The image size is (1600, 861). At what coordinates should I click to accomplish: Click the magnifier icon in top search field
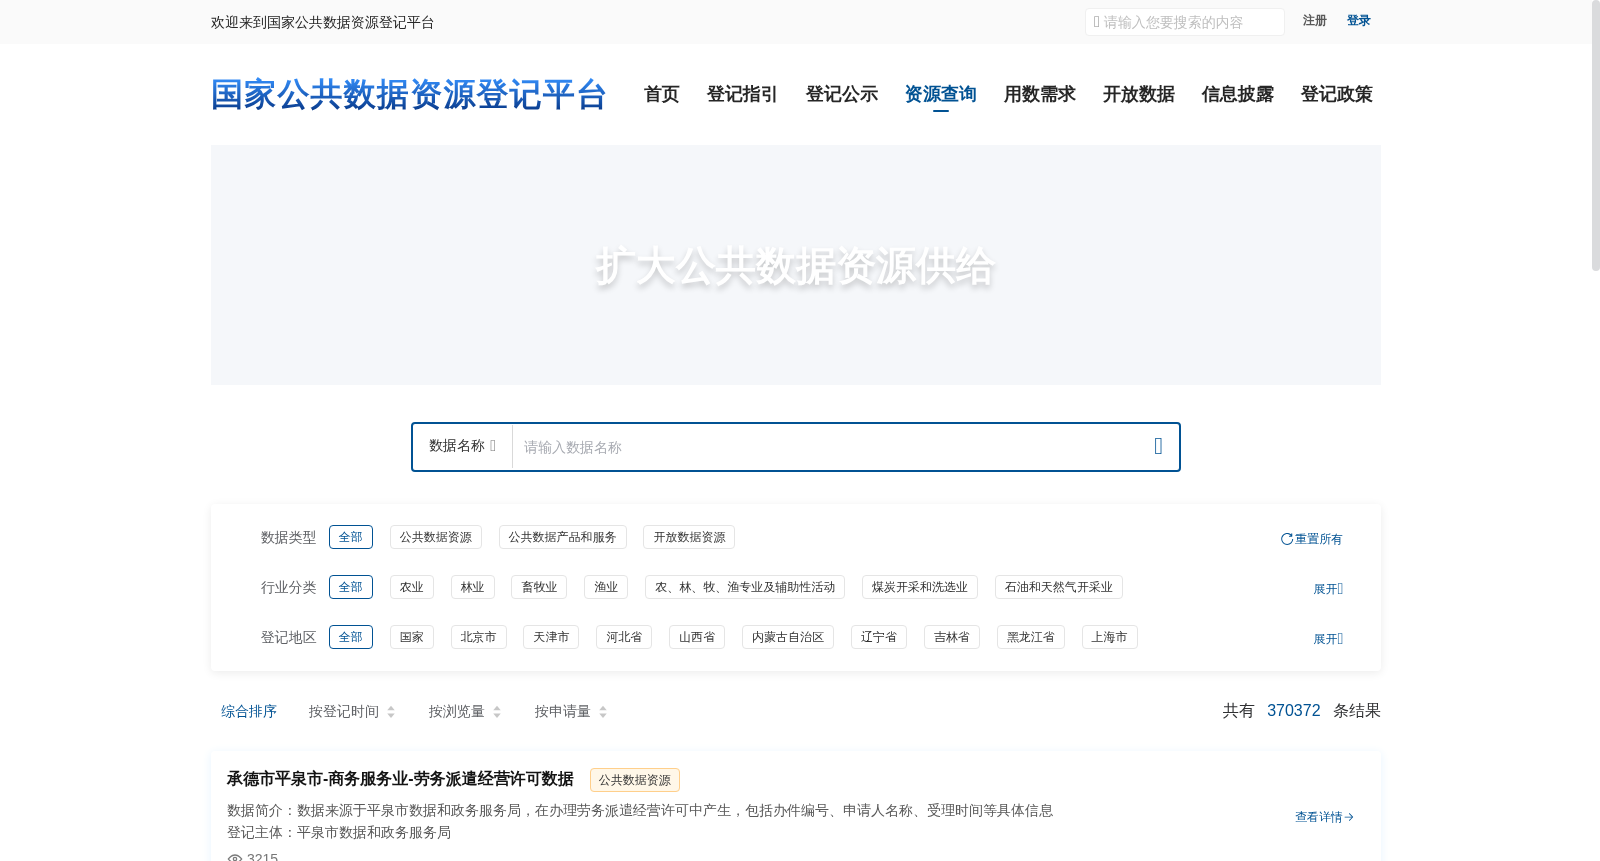[1097, 22]
